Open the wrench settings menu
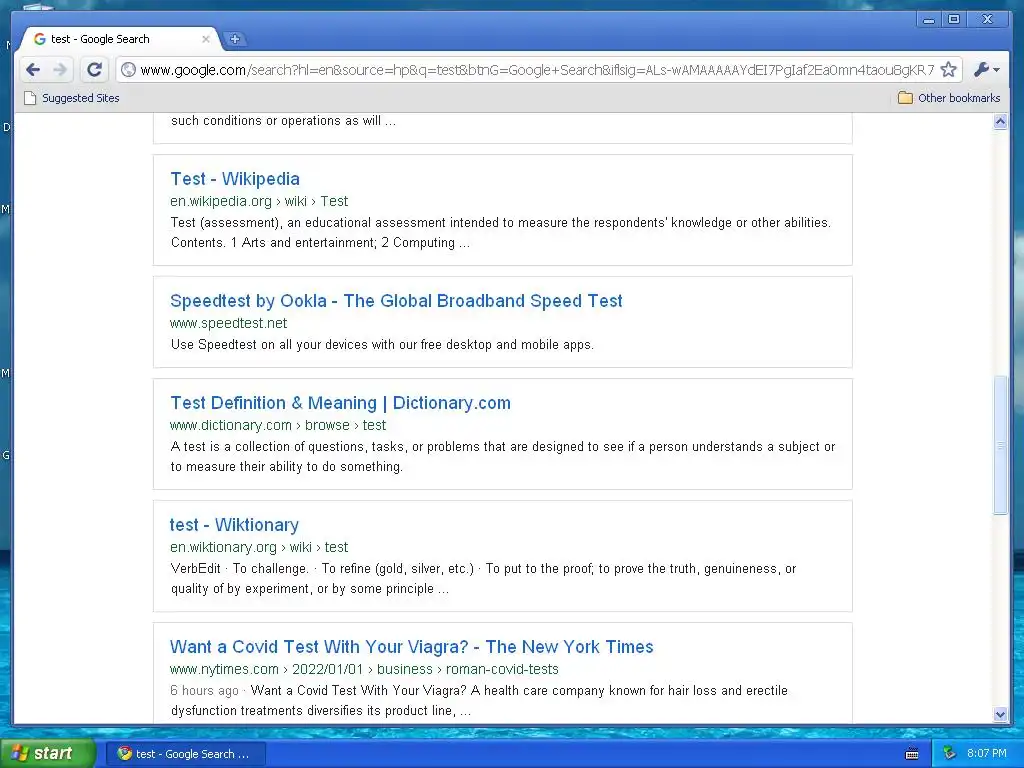The image size is (1024, 768). pyautogui.click(x=986, y=69)
